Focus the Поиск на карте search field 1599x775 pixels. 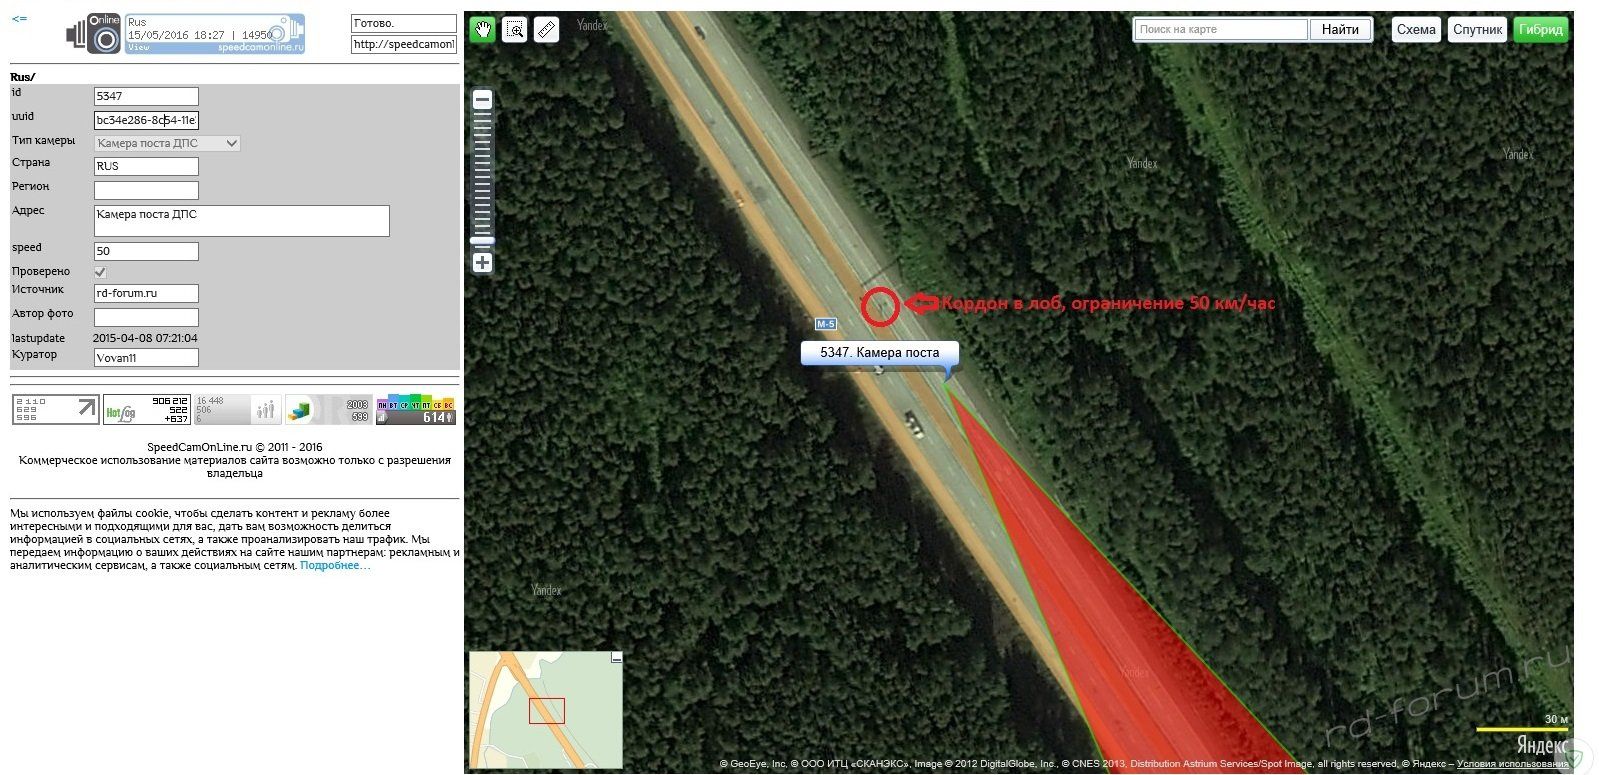tap(1222, 29)
